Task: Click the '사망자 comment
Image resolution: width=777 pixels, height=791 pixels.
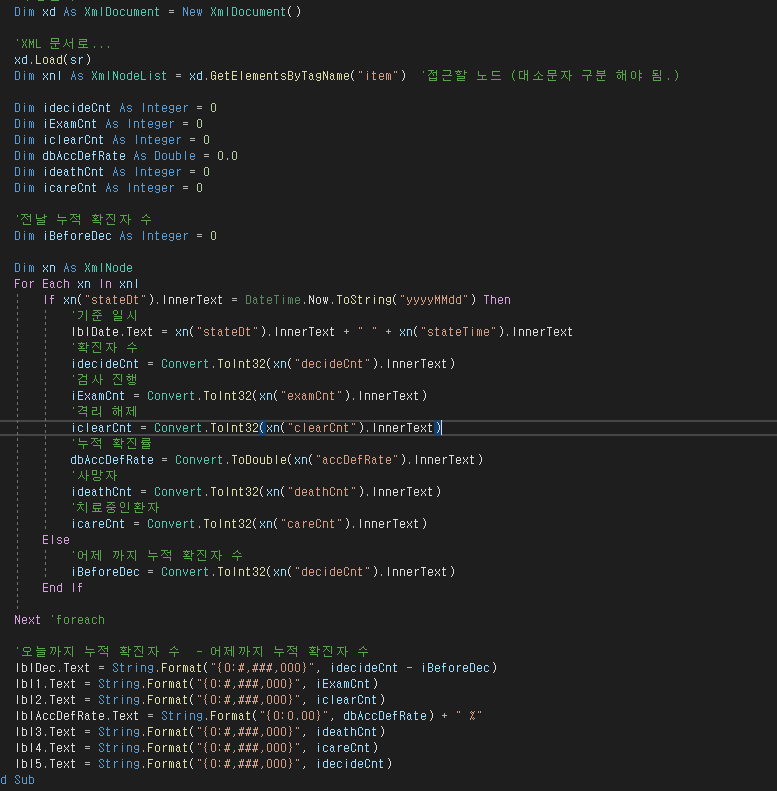Action: tap(94, 476)
